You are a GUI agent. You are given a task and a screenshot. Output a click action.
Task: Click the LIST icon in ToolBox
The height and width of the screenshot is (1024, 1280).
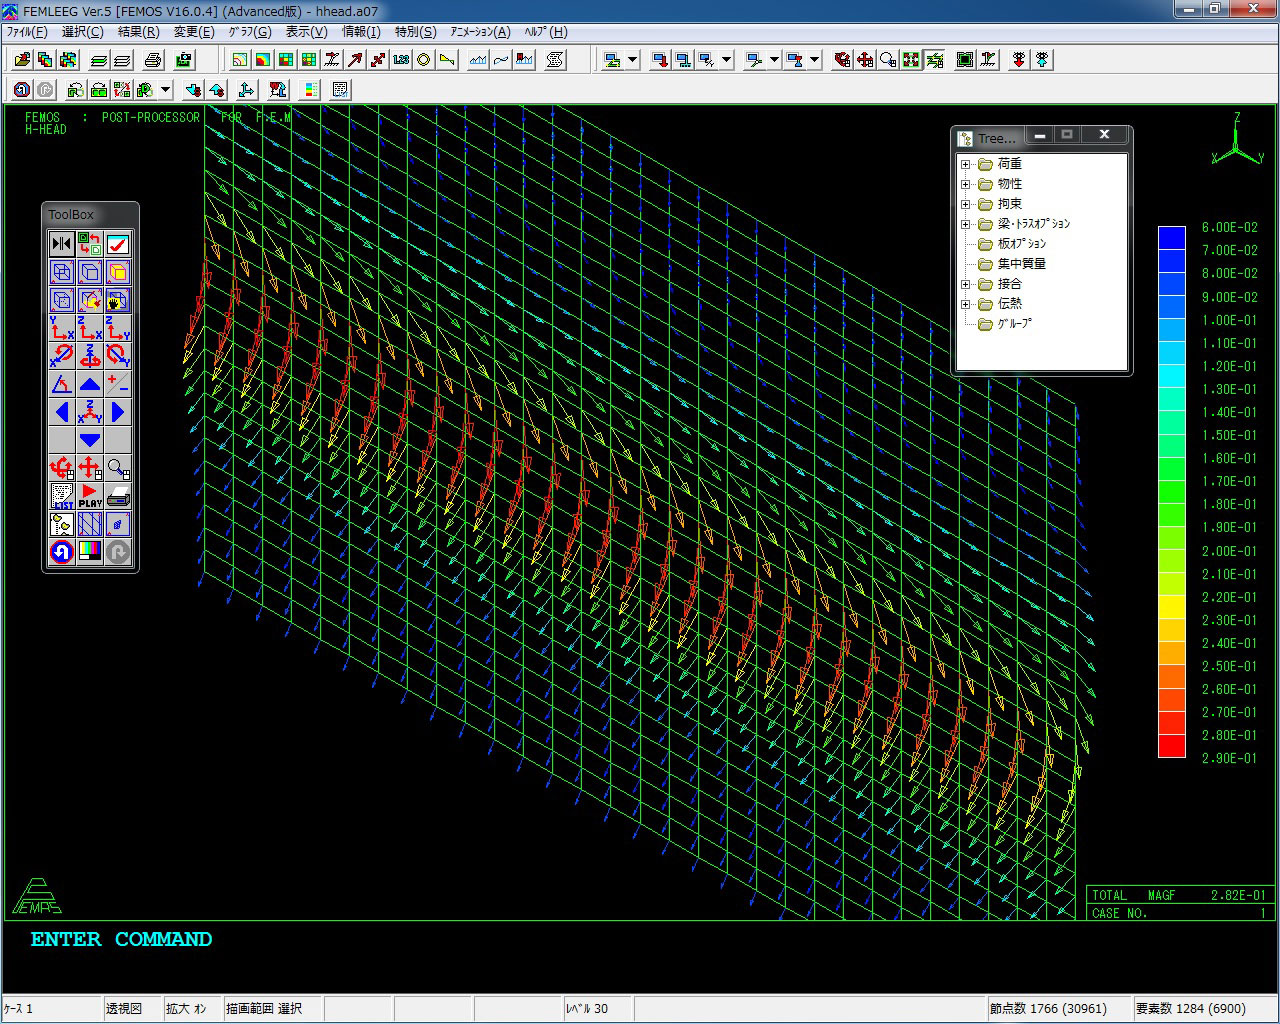click(x=62, y=496)
